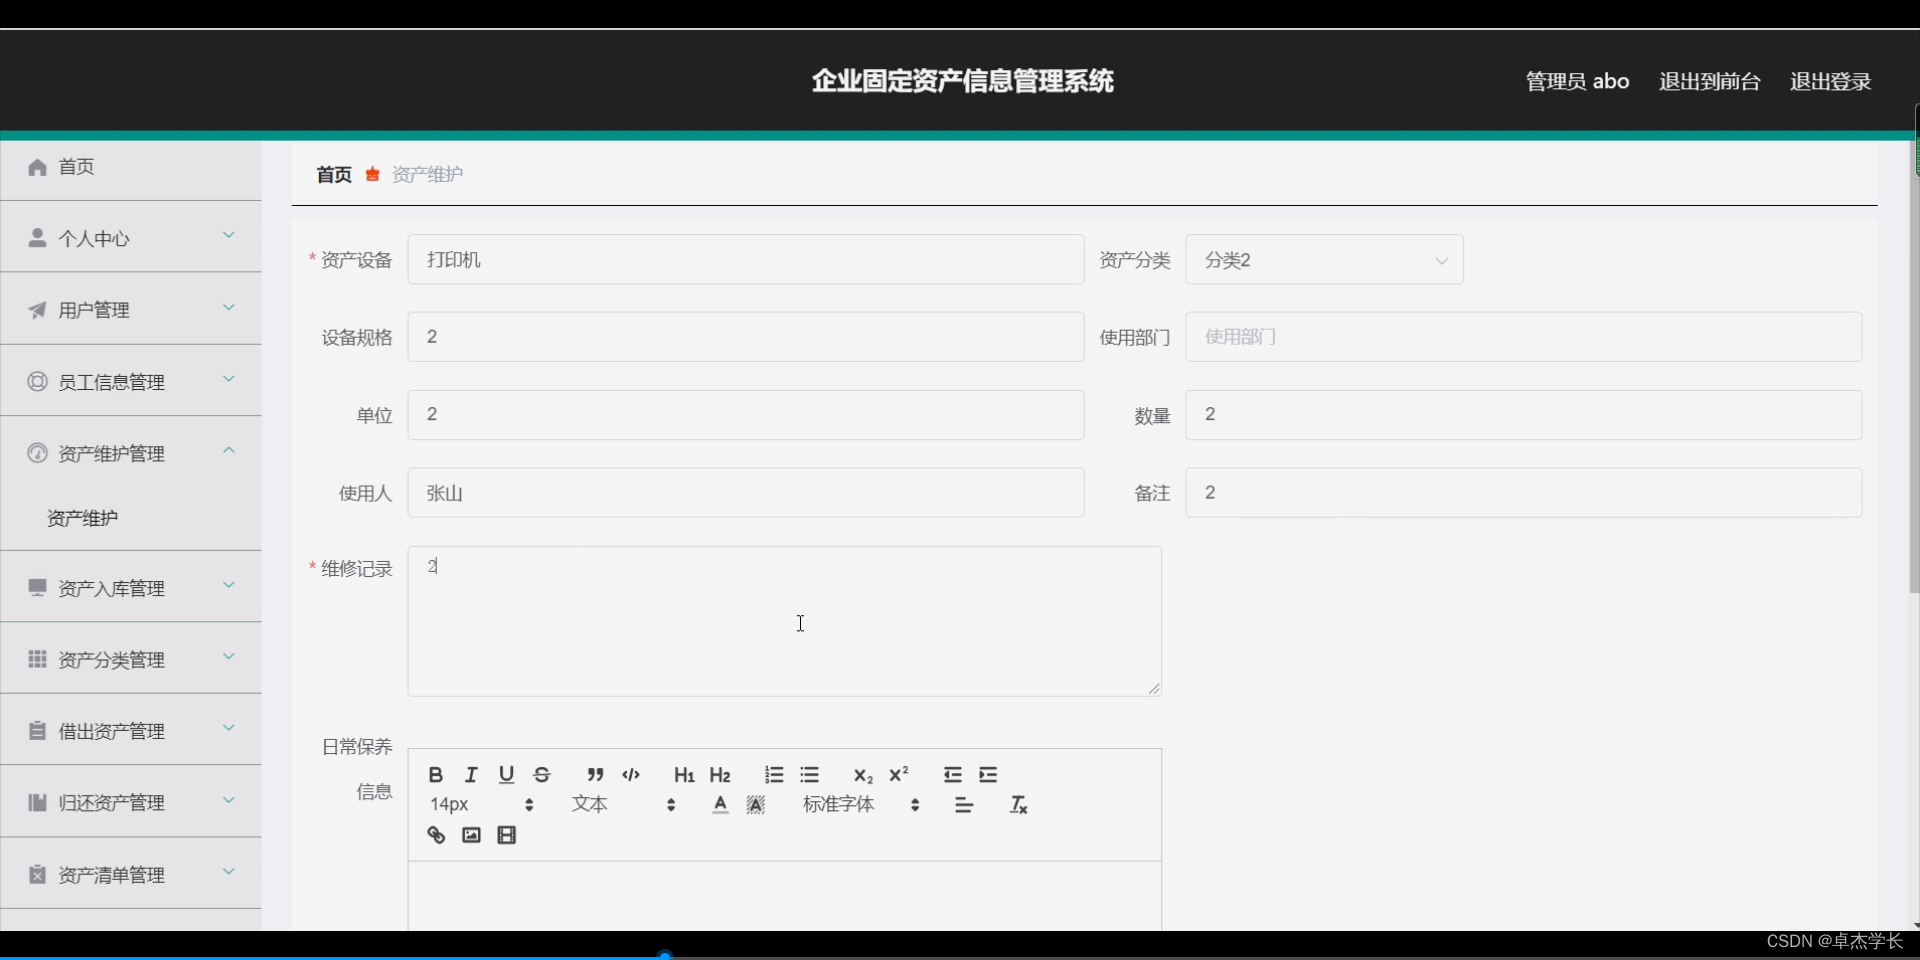
Task: Toggle superscript formatting
Action: [x=898, y=774]
